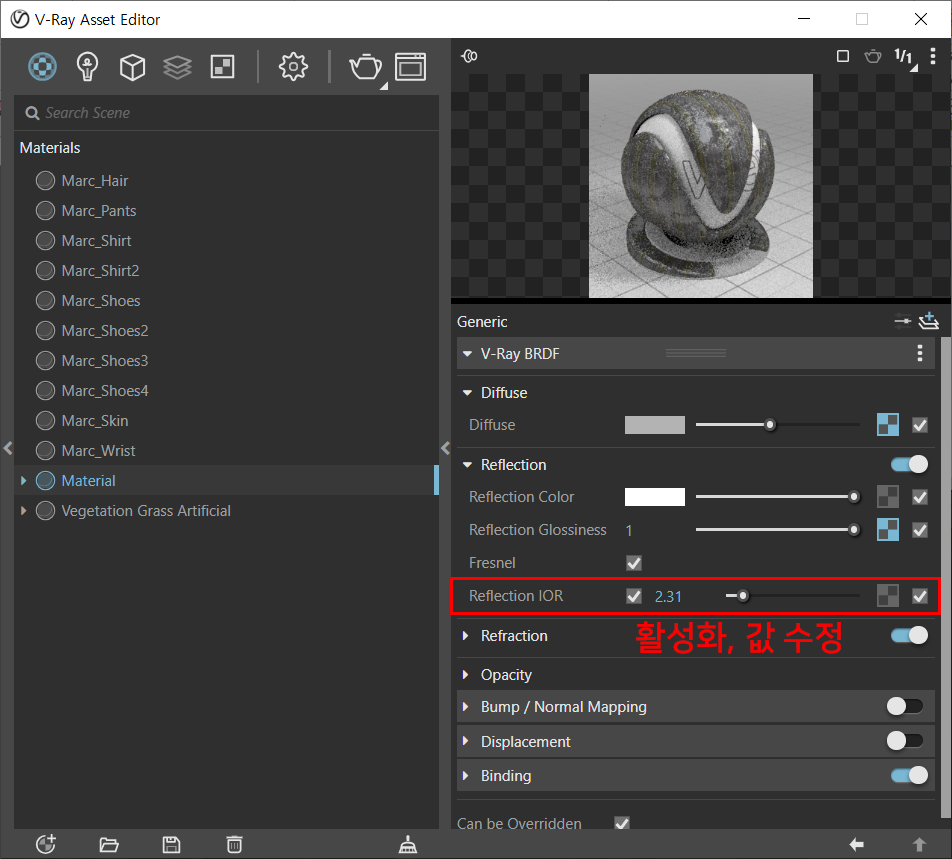The height and width of the screenshot is (859, 952).
Task: Collapse the Reflection section arrow
Action: (x=467, y=465)
